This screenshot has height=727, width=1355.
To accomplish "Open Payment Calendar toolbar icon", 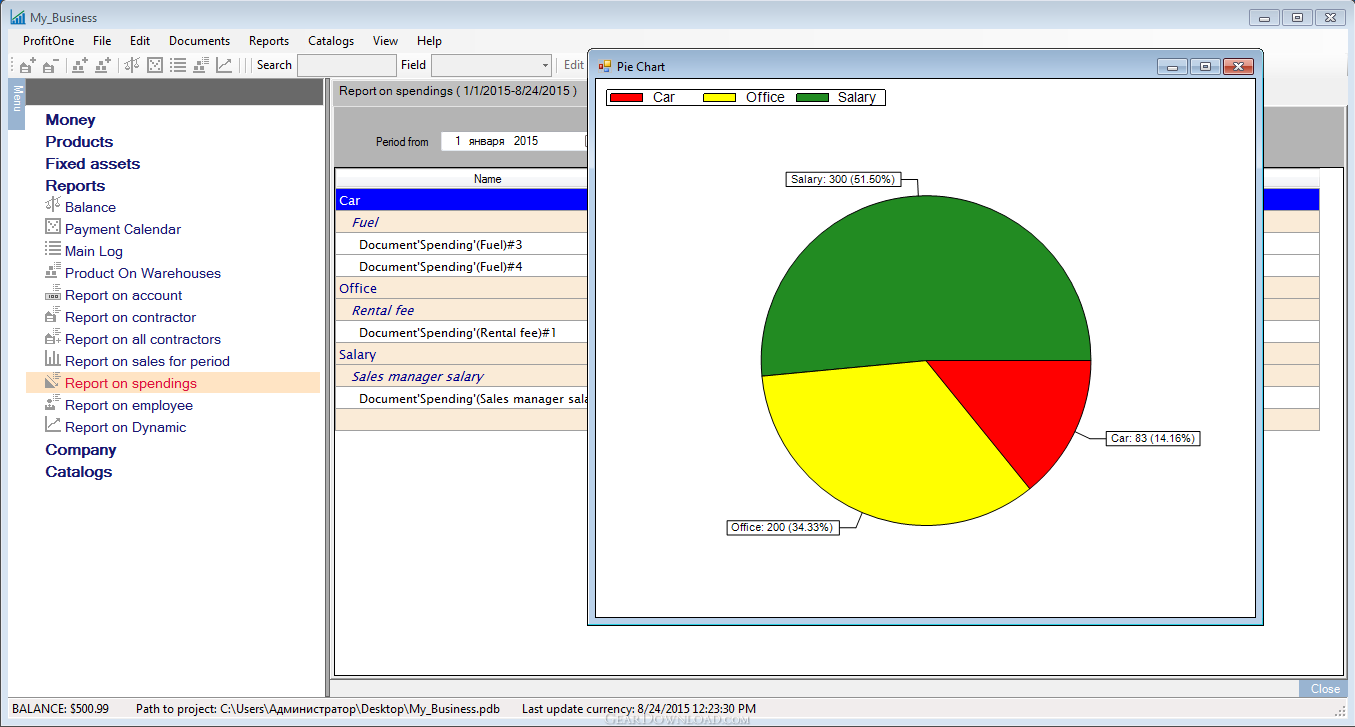I will pos(155,65).
